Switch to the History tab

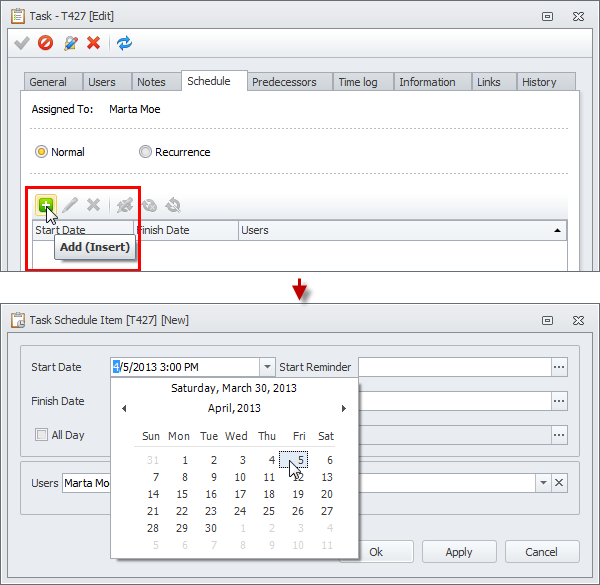click(546, 82)
